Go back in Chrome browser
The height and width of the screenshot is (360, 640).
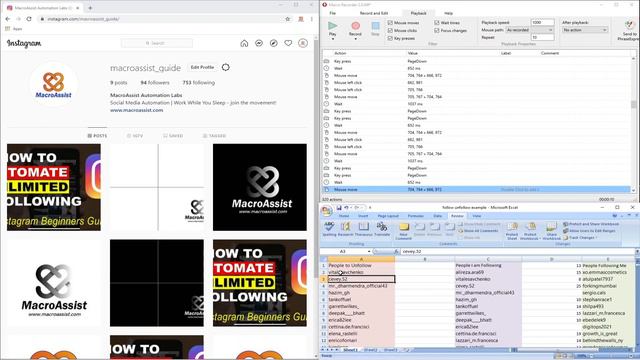point(8,19)
